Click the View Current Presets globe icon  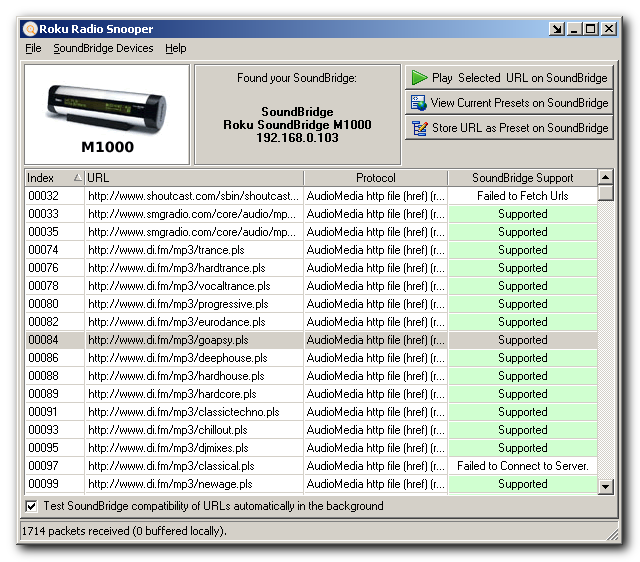point(418,103)
